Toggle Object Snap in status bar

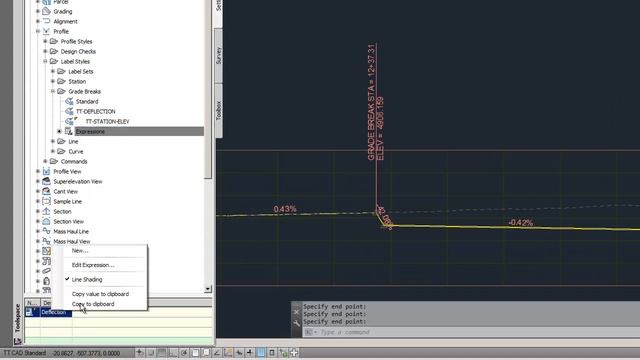click(x=195, y=353)
